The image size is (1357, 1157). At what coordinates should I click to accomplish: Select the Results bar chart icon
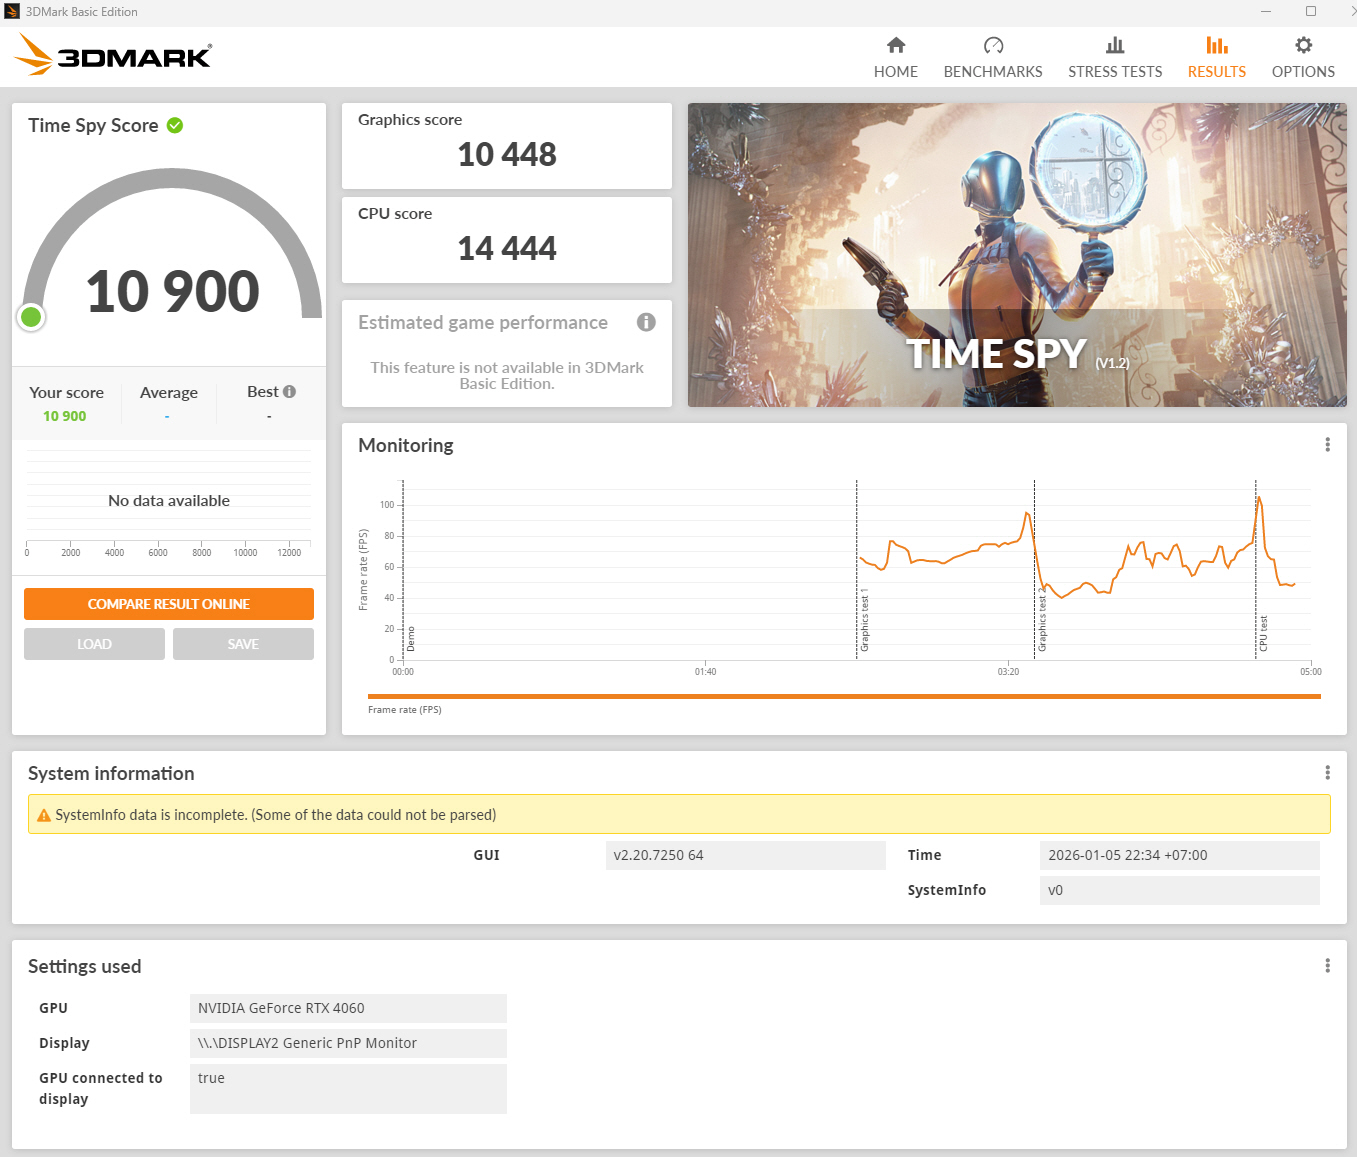point(1216,45)
